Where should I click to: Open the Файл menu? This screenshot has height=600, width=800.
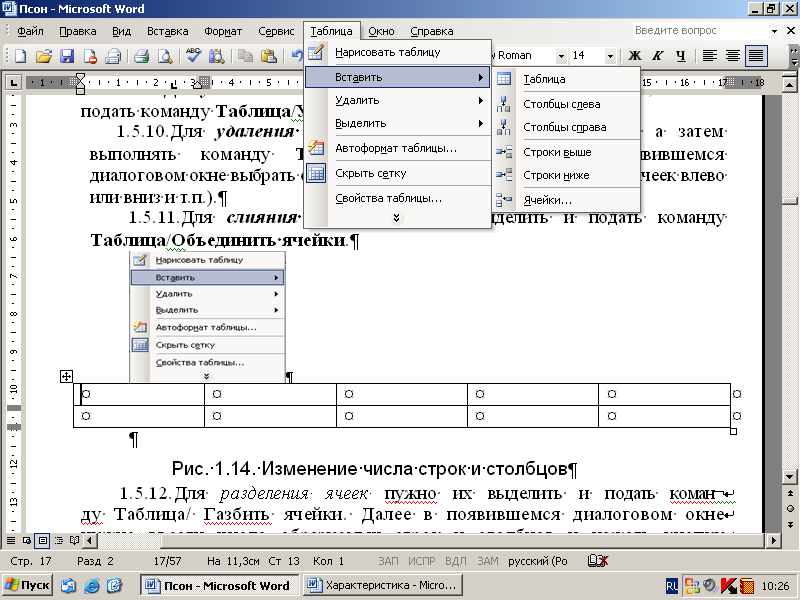pyautogui.click(x=30, y=32)
